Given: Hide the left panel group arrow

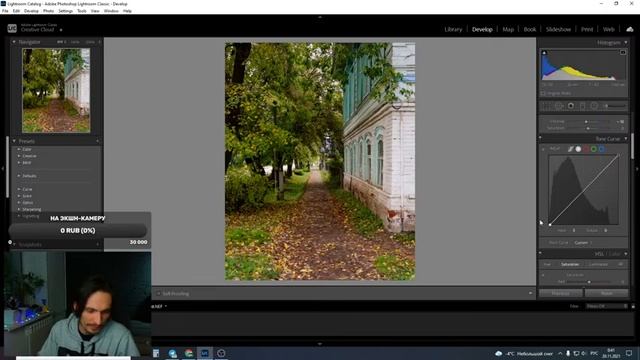Looking at the screenshot, I should point(3,168).
